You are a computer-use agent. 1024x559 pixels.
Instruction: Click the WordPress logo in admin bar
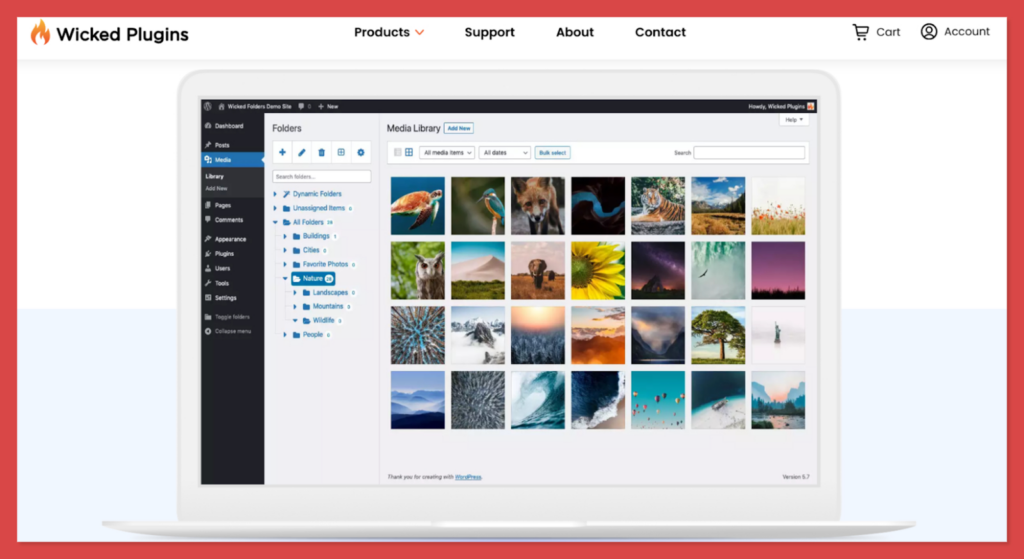coord(208,106)
